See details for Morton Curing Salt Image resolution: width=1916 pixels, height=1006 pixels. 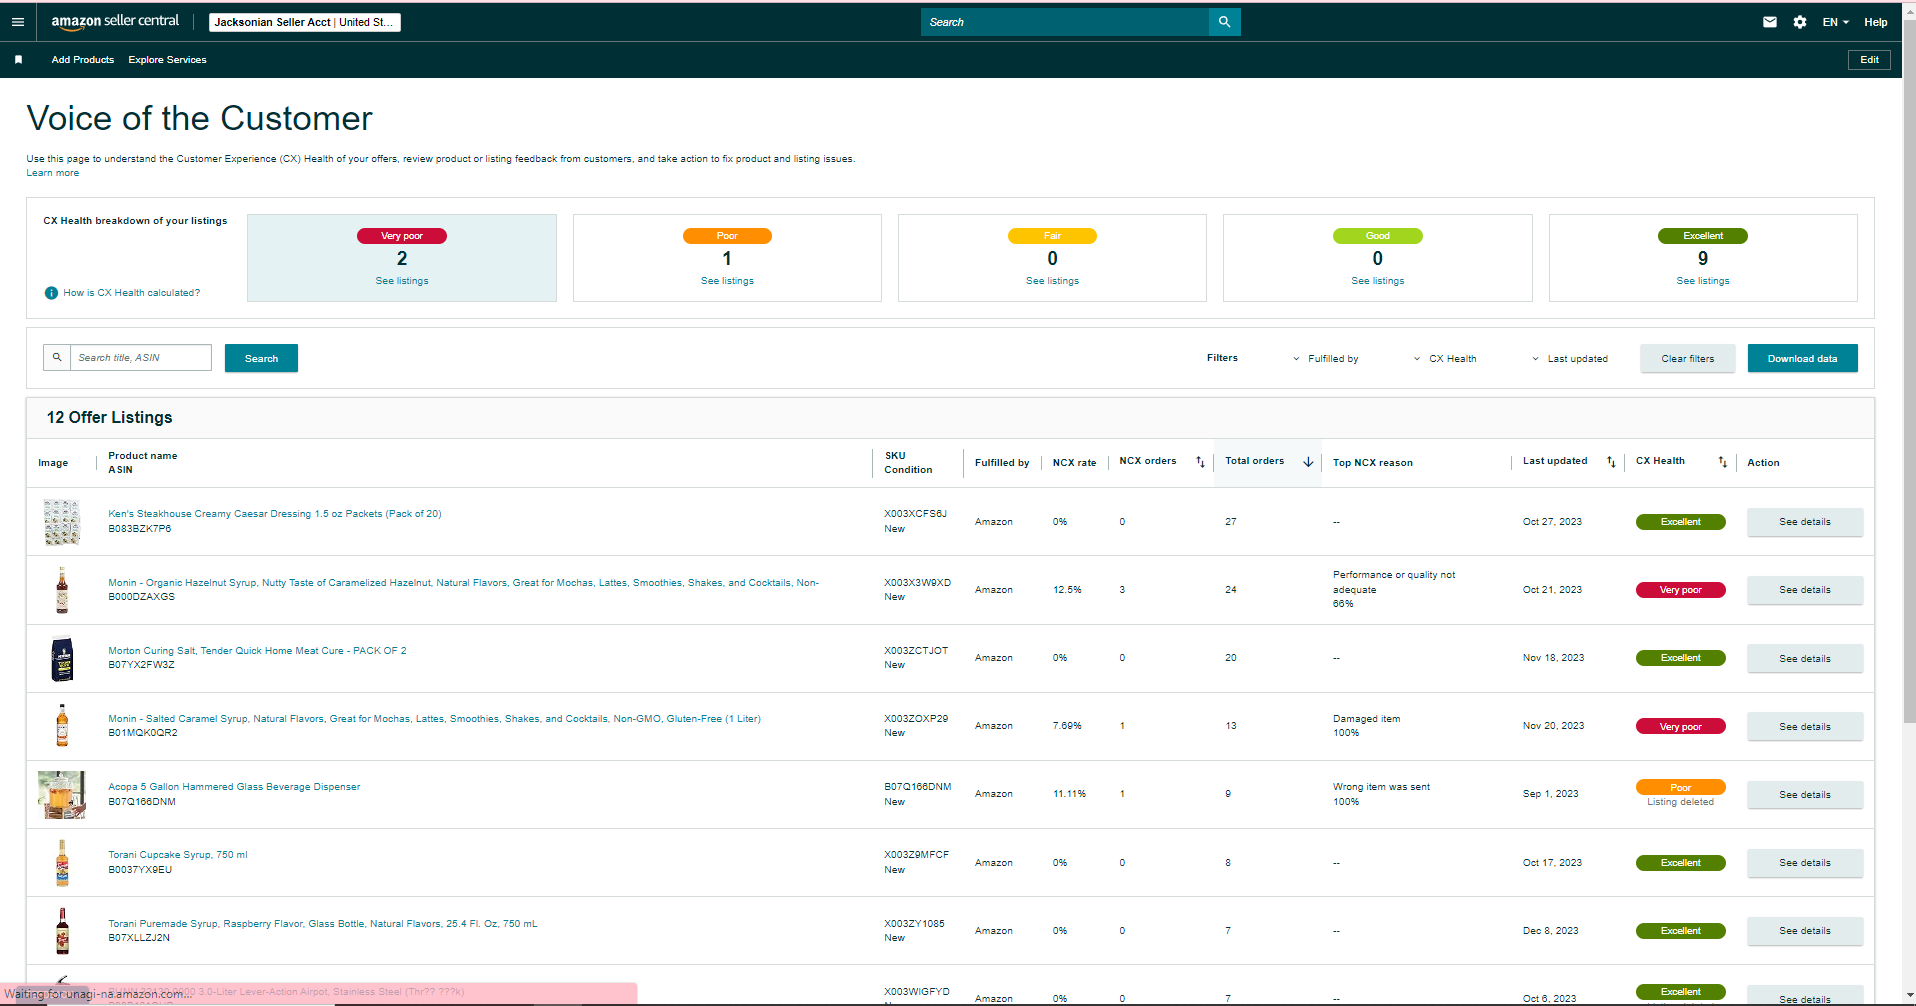coord(1805,659)
